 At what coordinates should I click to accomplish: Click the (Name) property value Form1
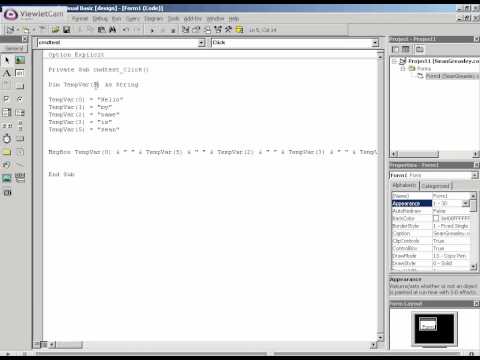pos(451,196)
